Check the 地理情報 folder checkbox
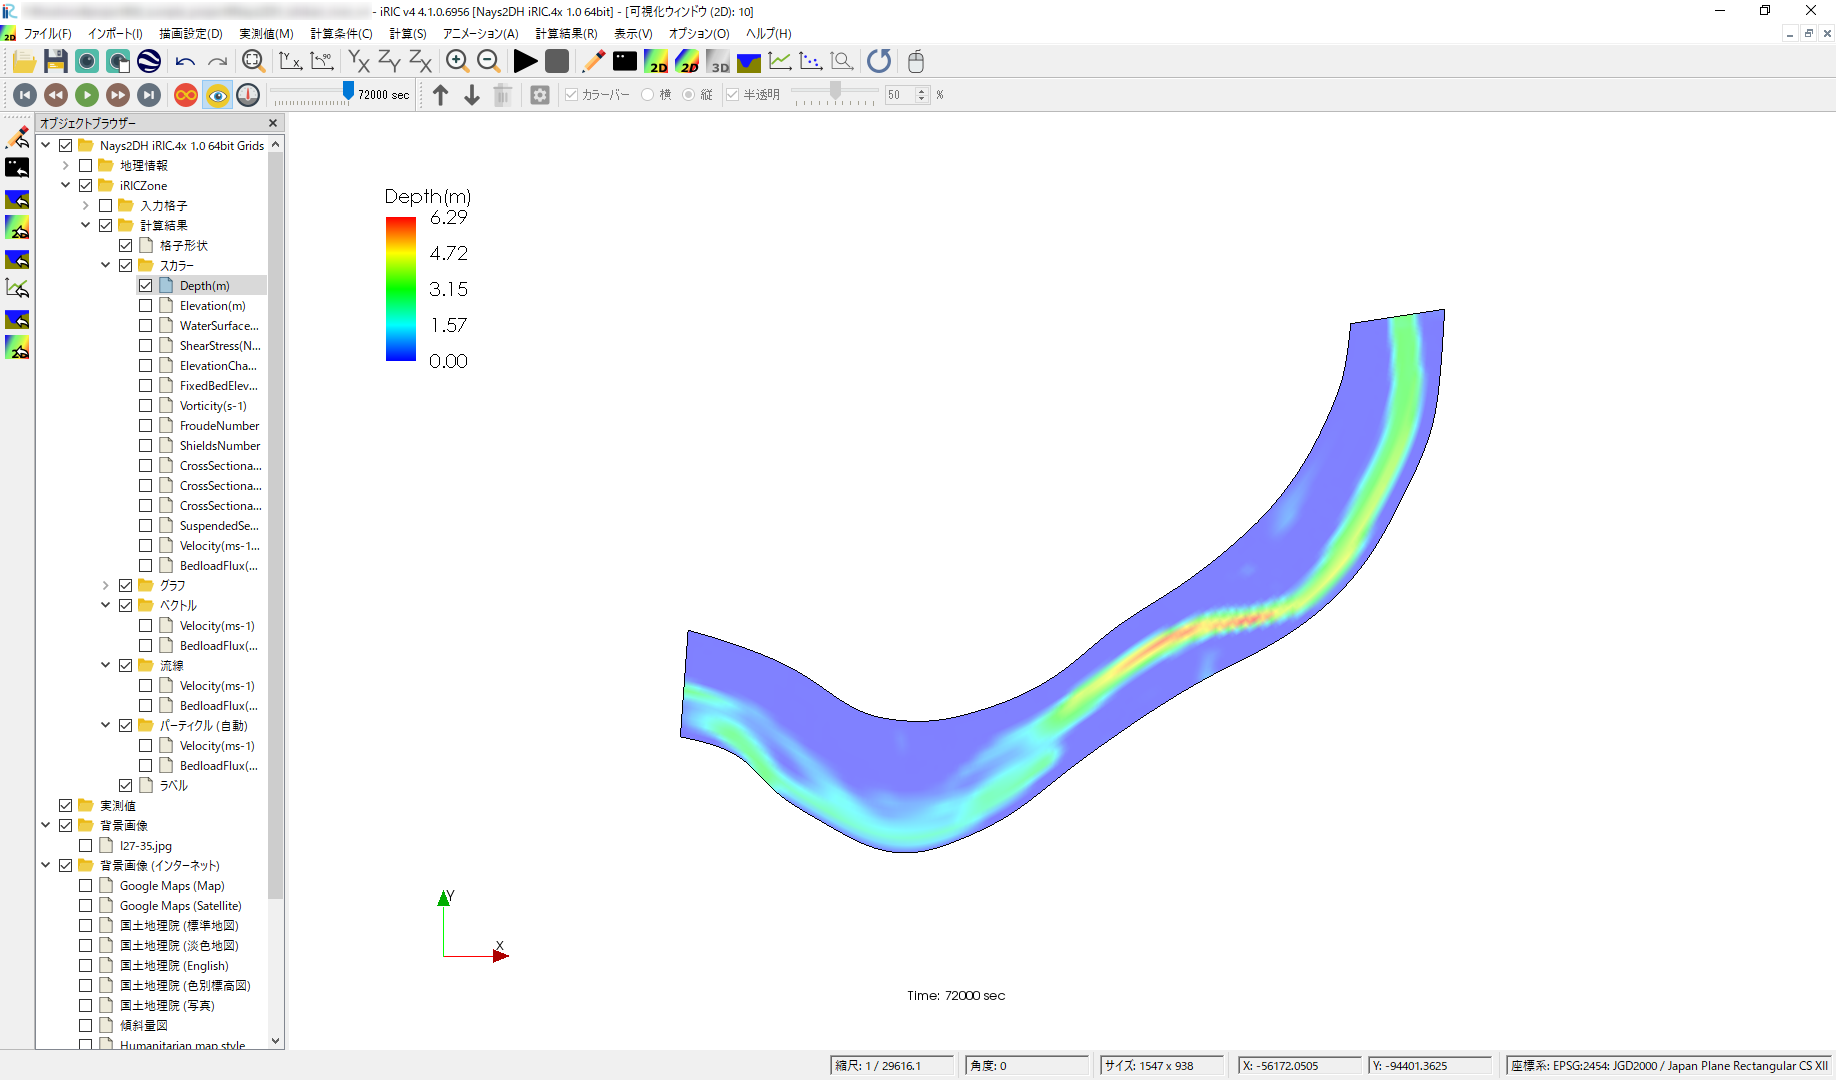The width and height of the screenshot is (1836, 1080). pos(86,166)
